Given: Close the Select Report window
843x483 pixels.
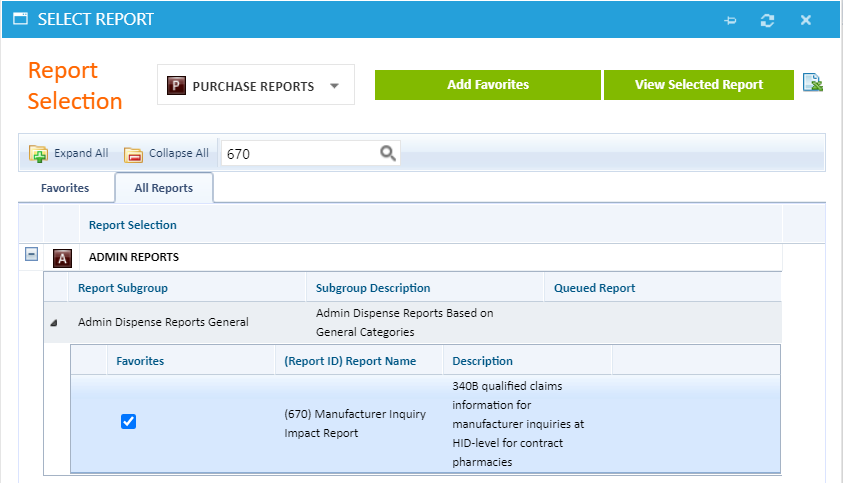Looking at the screenshot, I should pos(805,20).
